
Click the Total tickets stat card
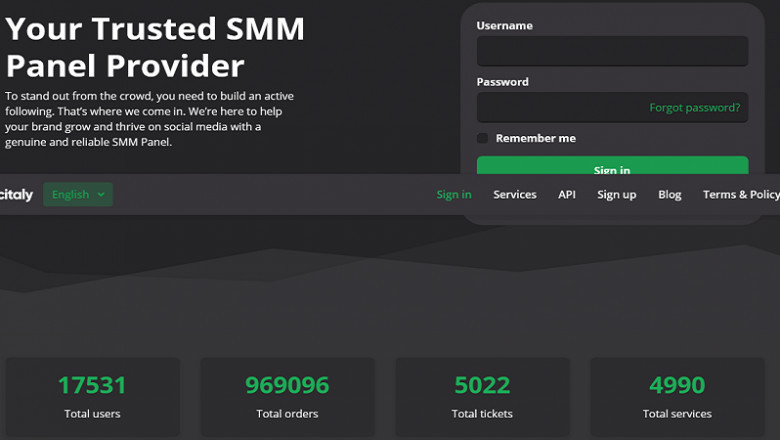pyautogui.click(x=482, y=397)
